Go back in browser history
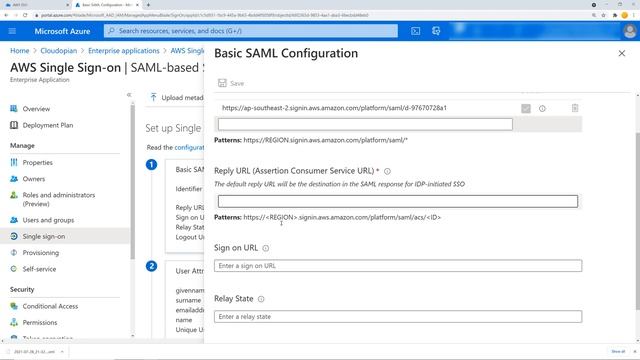Screen dimensions: 640x360 [6, 15]
